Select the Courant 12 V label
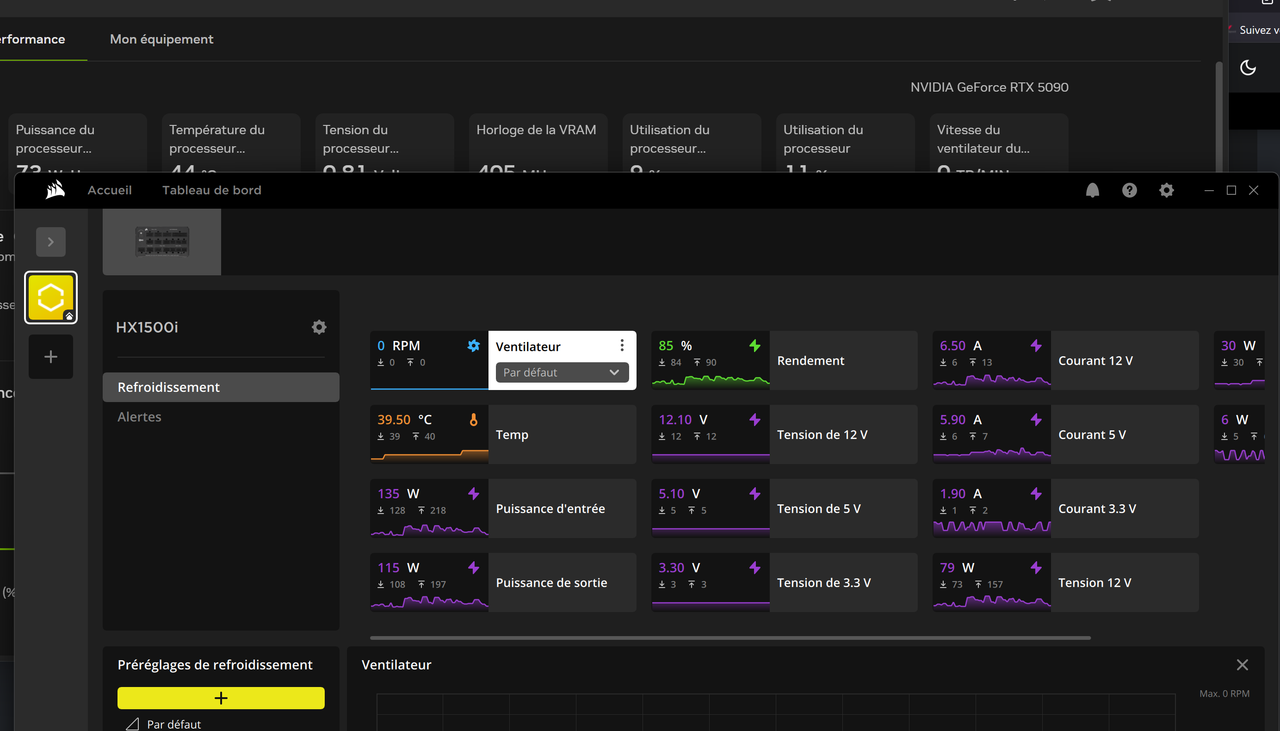 1095,361
